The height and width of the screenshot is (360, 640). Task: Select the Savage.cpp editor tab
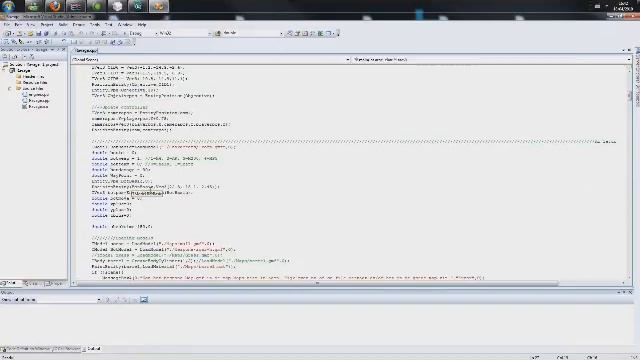[x=86, y=51]
